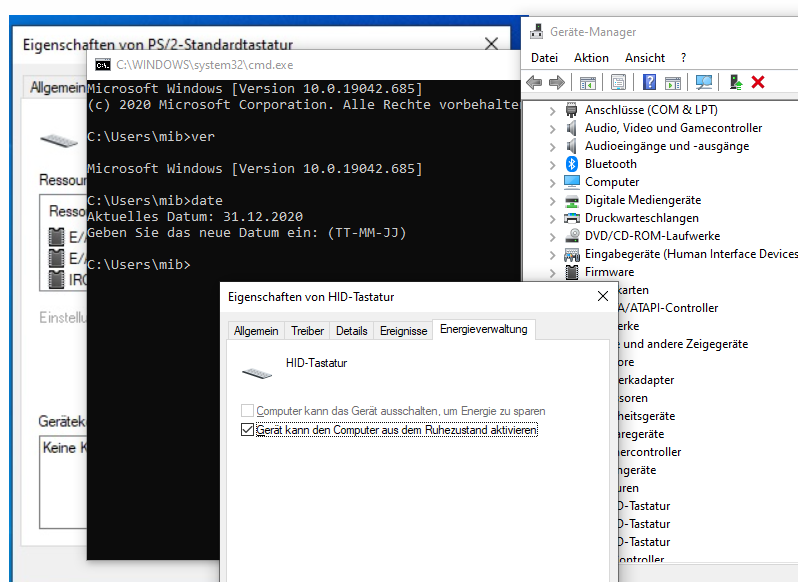The height and width of the screenshot is (582, 798).
Task: Click 'Aktuelles Datum: 31.12.2020' text in cmd
Action: [195, 217]
